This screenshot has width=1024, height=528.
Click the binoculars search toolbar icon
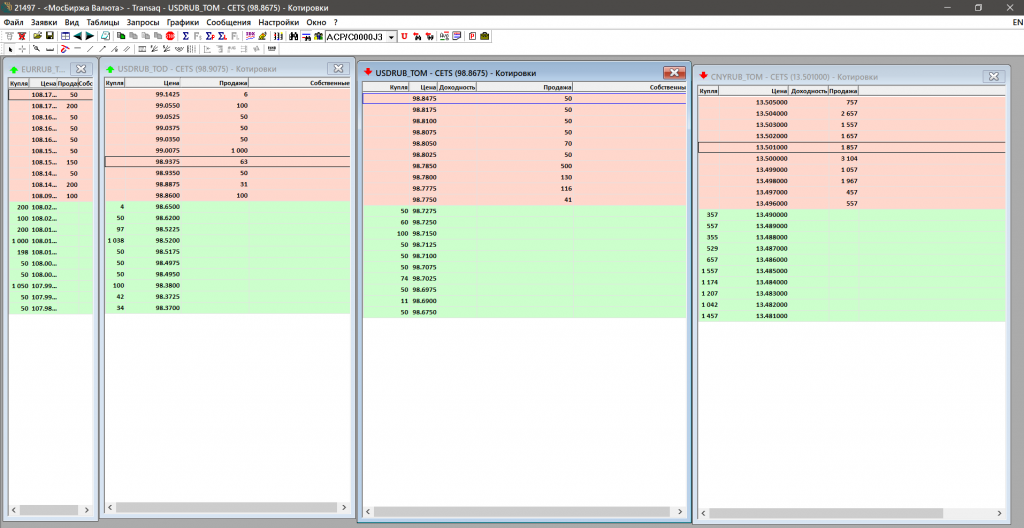coord(293,36)
